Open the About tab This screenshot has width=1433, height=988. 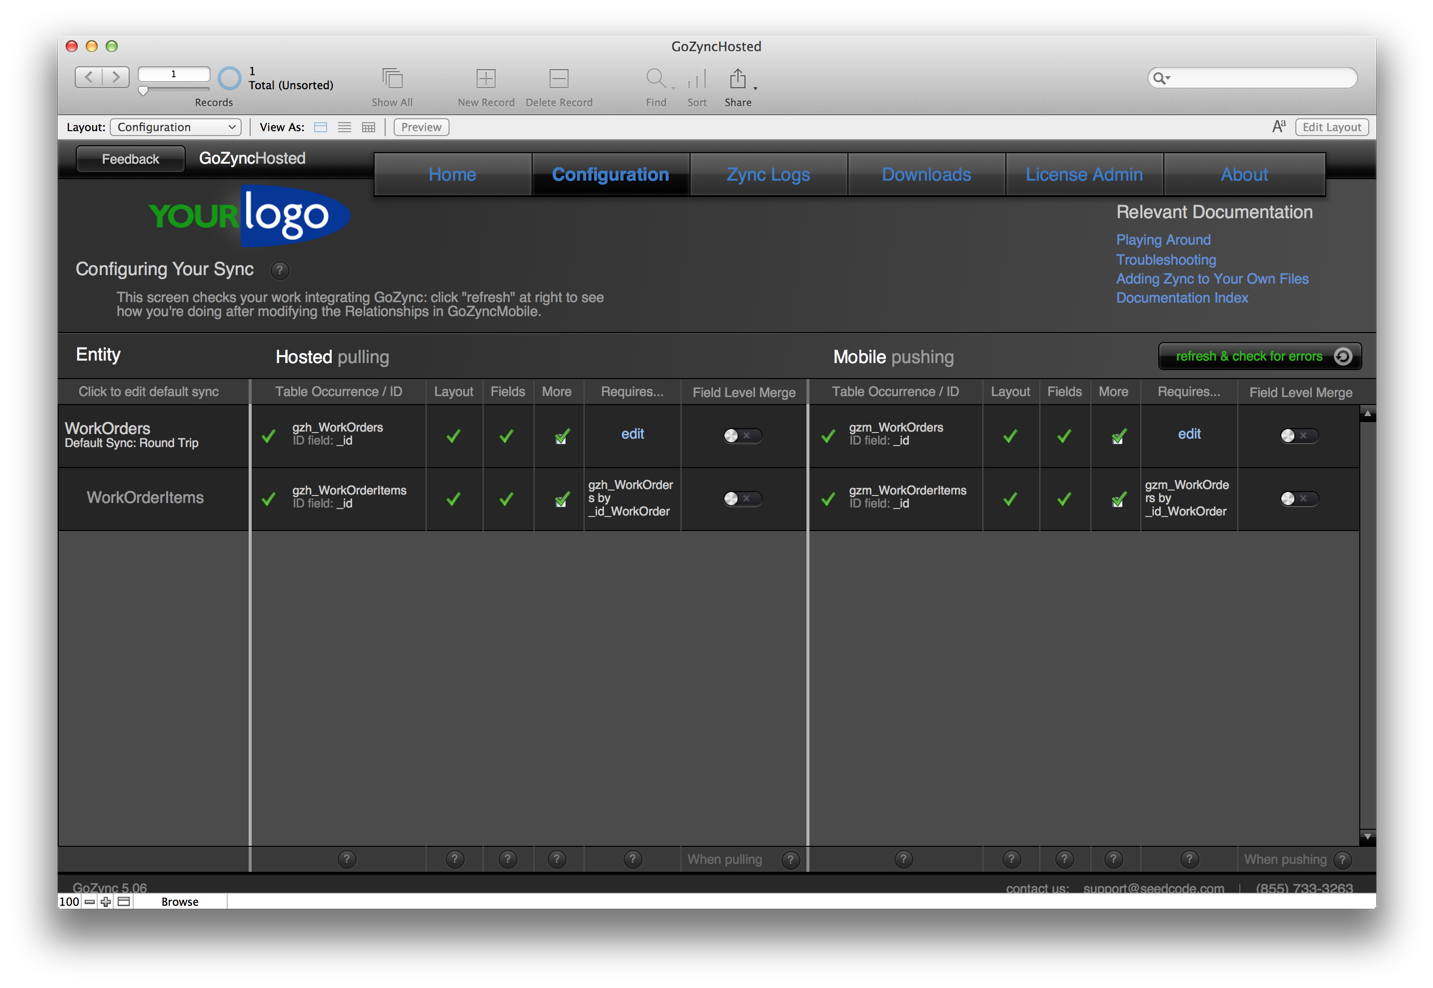point(1244,175)
